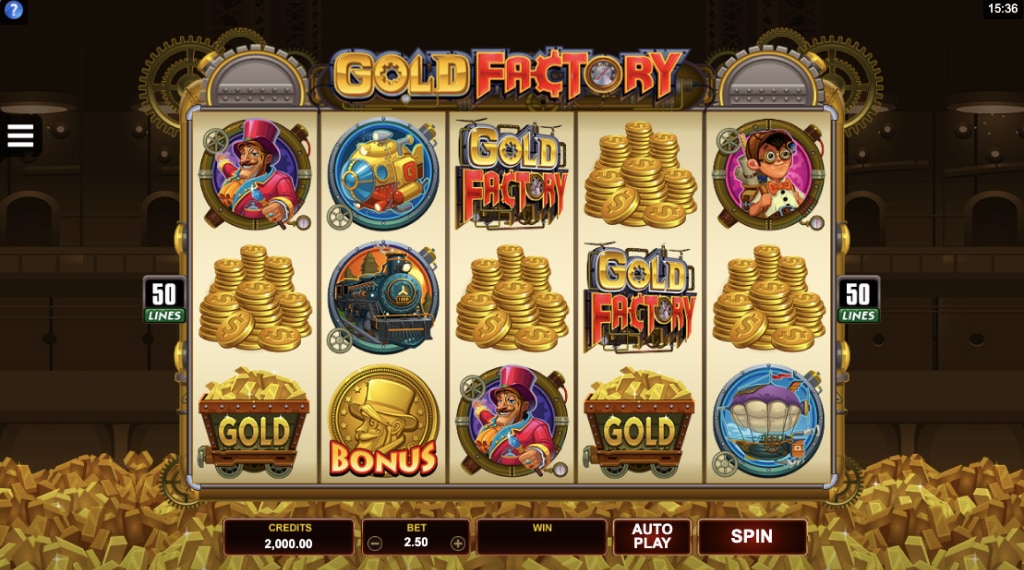Click the Gold Factory title logo
The image size is (1024, 570).
coord(511,76)
